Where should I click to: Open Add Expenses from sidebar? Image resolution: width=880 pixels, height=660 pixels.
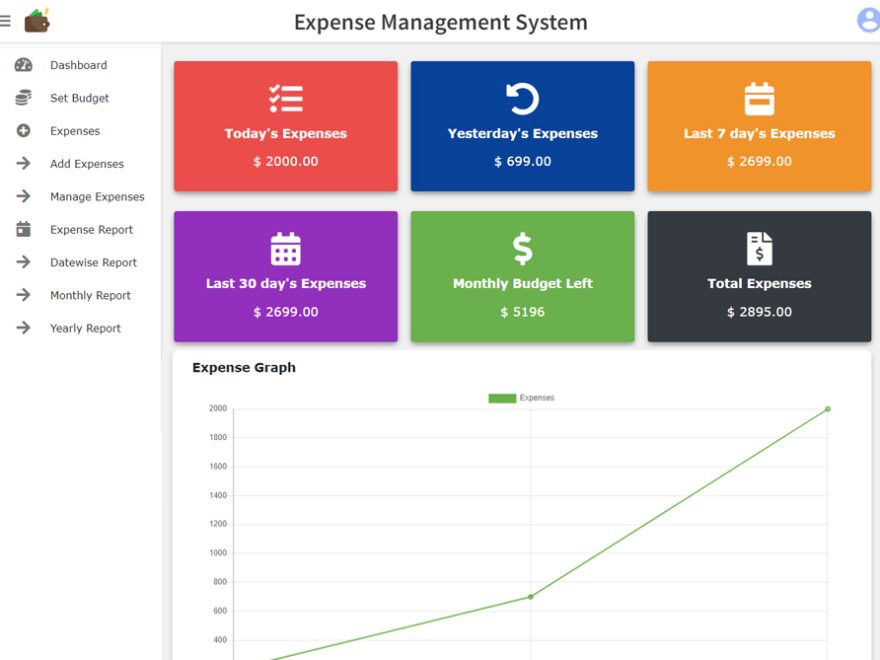[x=87, y=164]
